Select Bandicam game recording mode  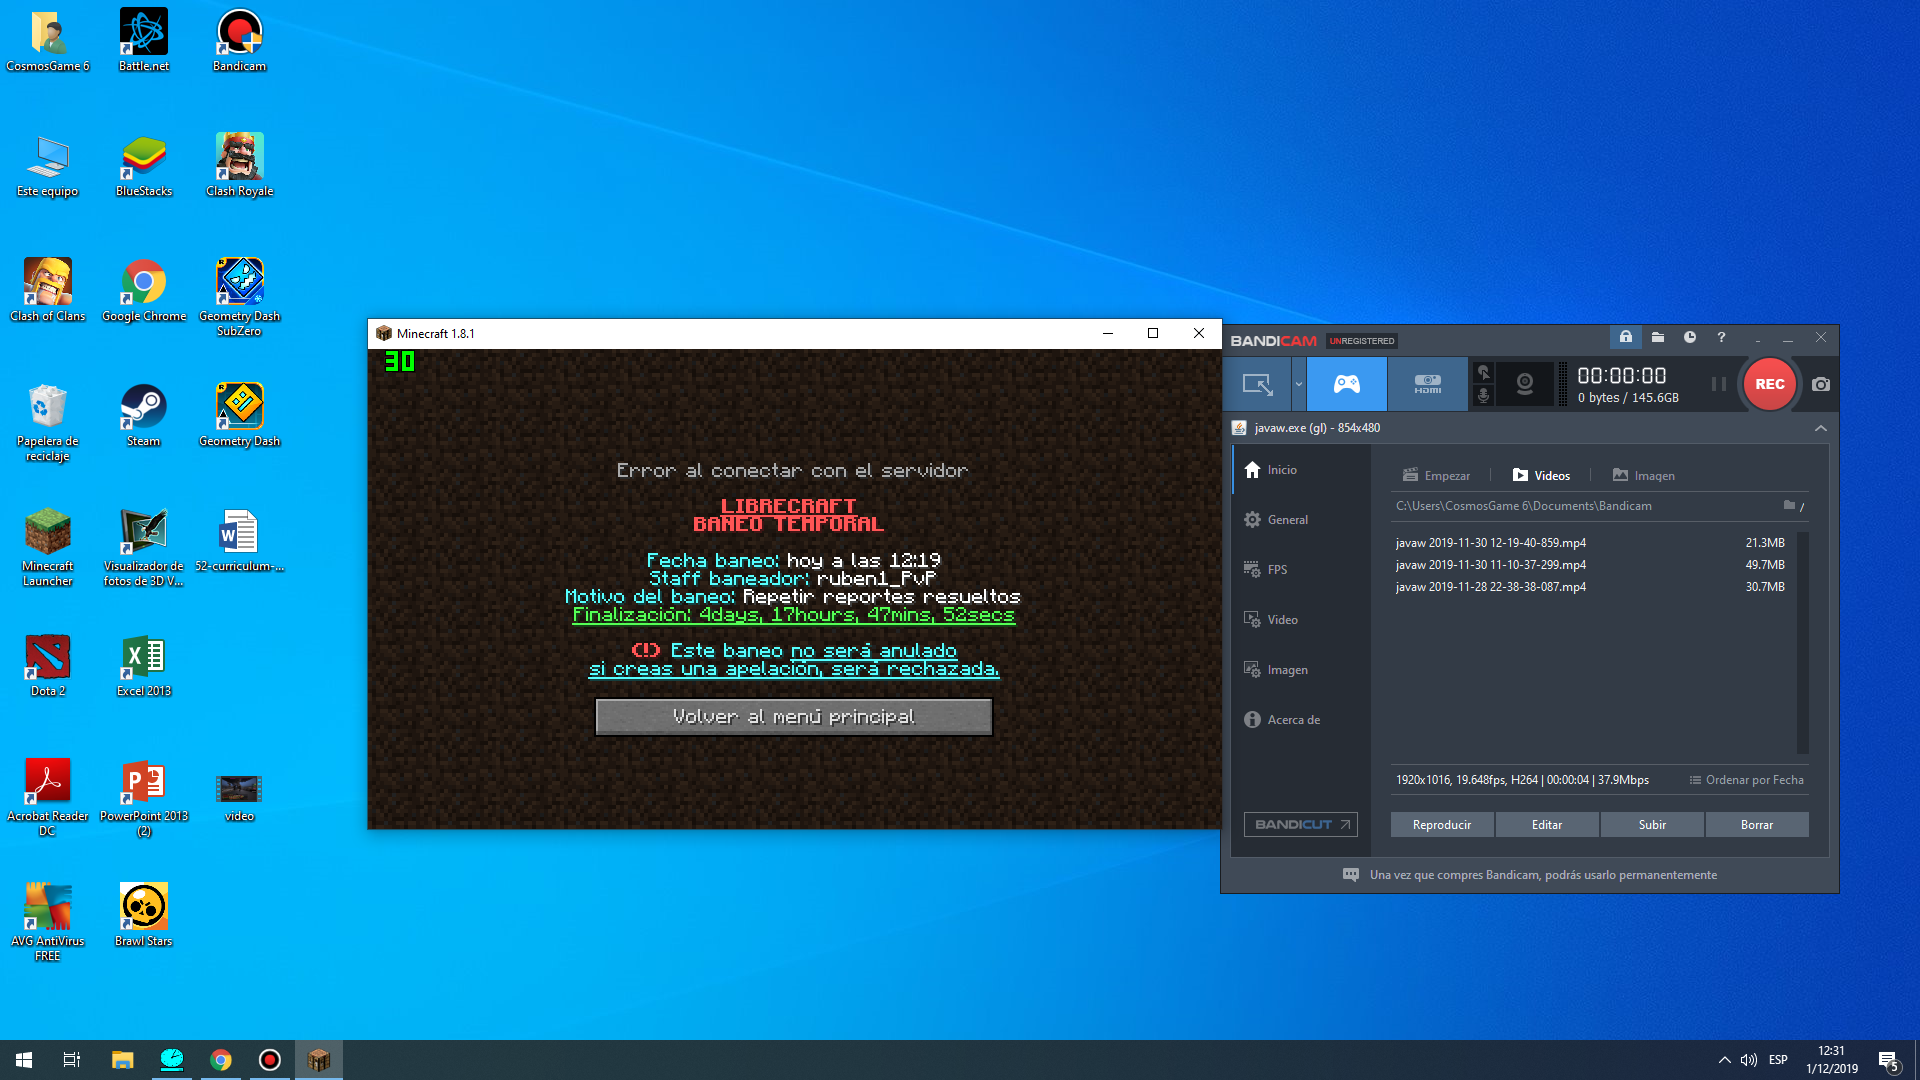[1347, 384]
